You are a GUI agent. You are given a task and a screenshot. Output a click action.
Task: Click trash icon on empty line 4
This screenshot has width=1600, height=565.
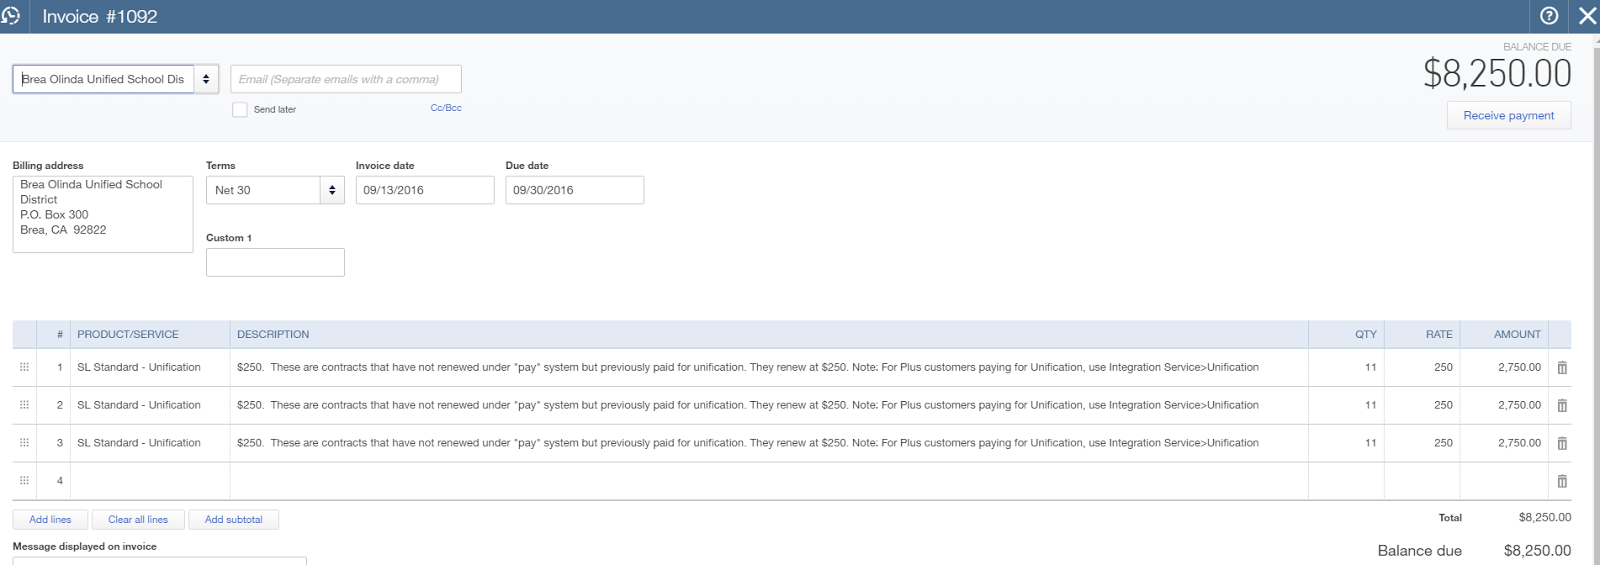[x=1562, y=481]
